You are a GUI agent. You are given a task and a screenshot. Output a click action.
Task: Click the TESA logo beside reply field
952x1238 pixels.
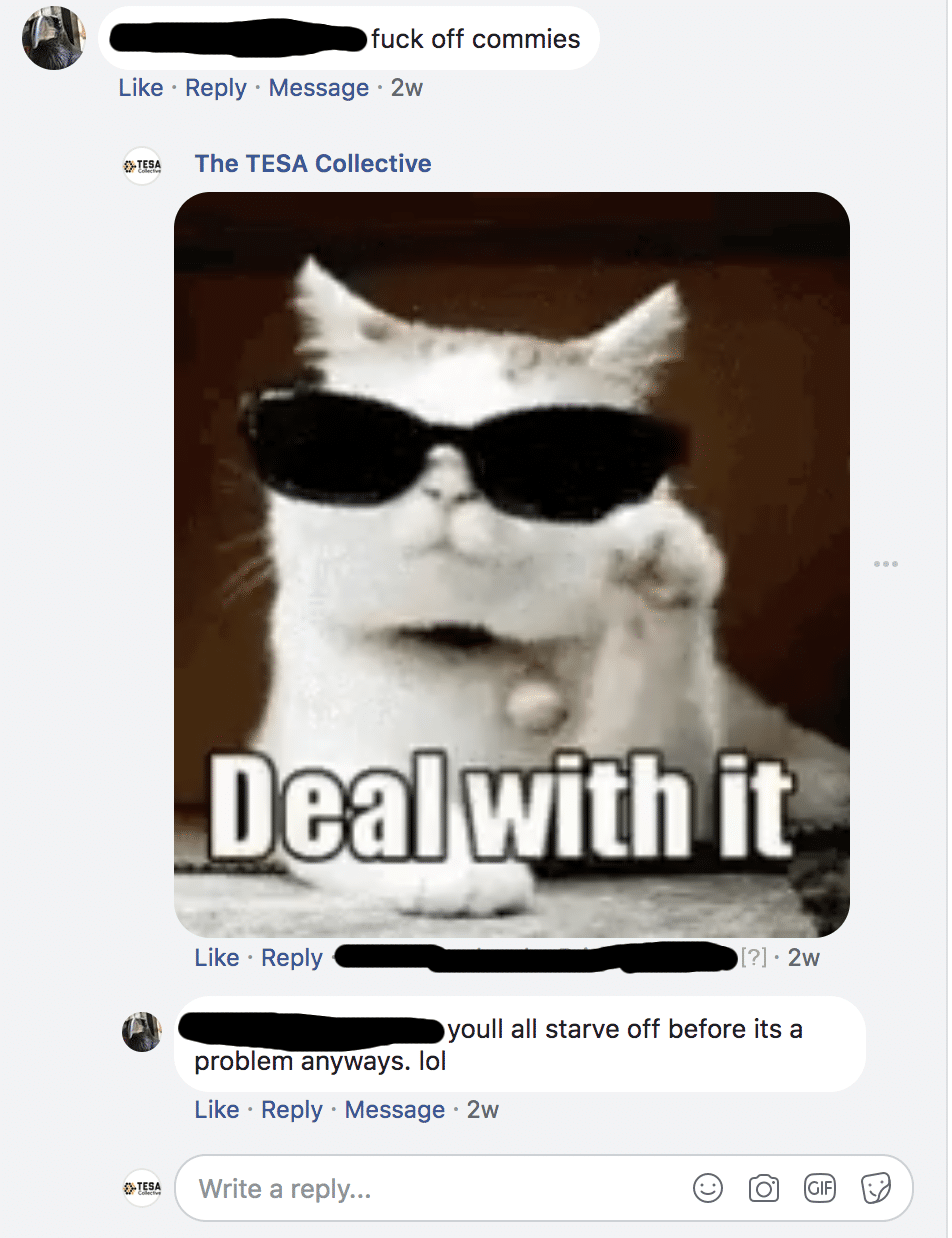pos(142,1188)
